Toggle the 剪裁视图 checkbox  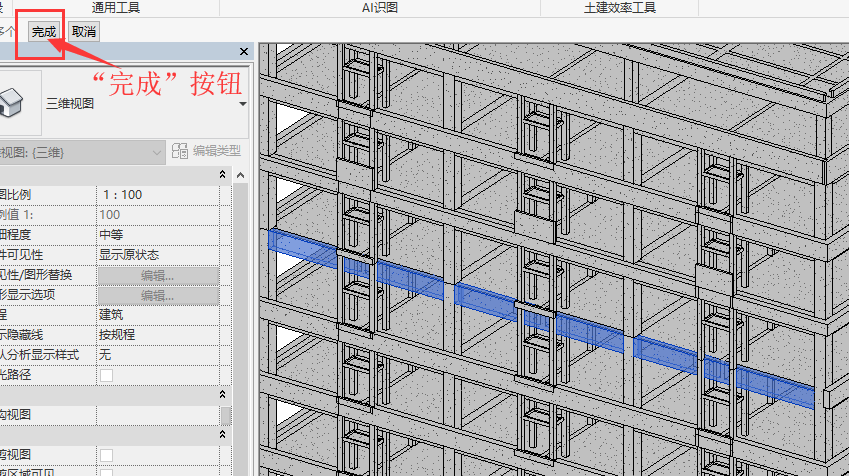click(x=107, y=455)
